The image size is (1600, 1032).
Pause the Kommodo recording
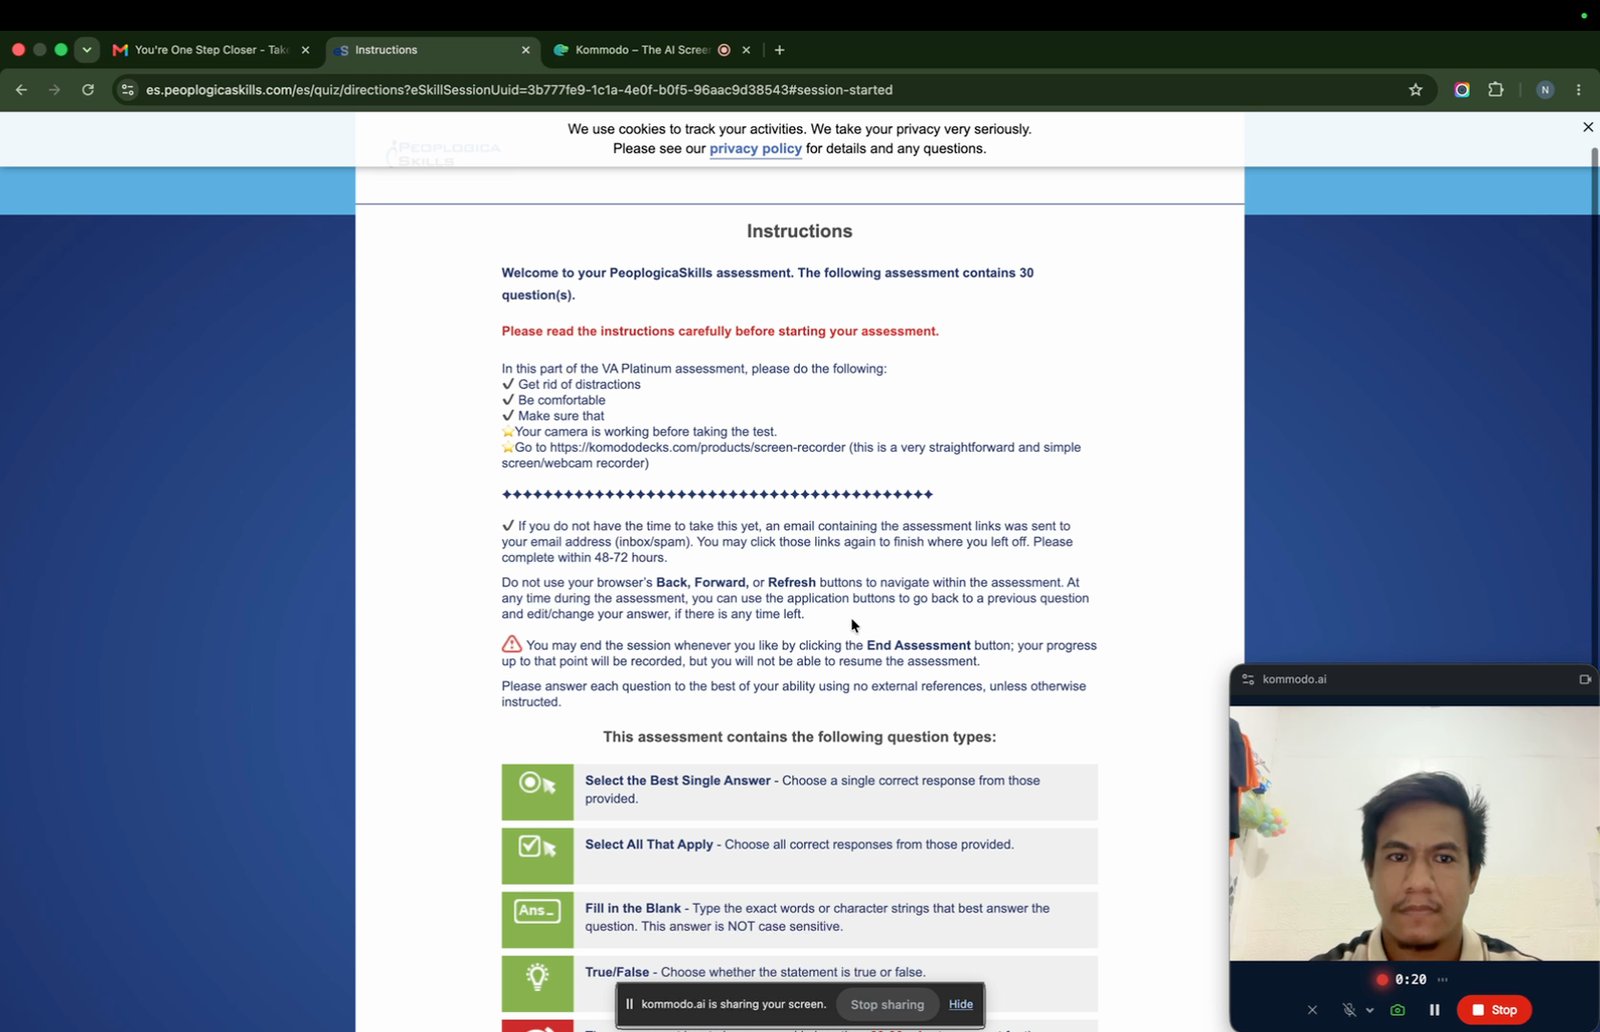pos(1434,1010)
